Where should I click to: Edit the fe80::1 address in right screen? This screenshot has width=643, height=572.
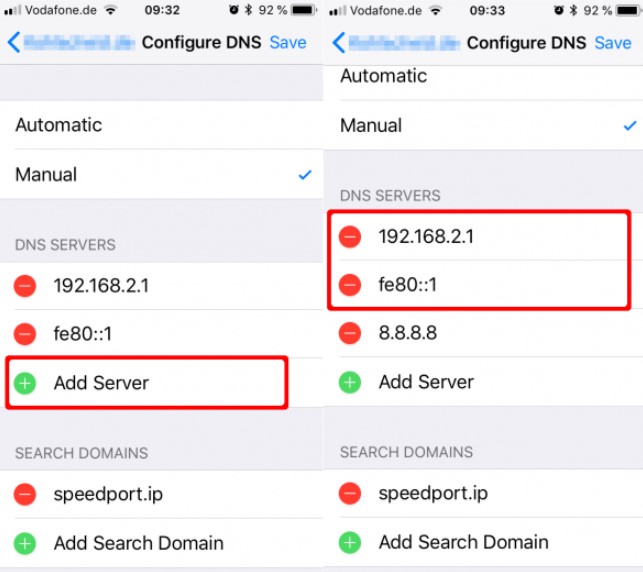pyautogui.click(x=408, y=284)
